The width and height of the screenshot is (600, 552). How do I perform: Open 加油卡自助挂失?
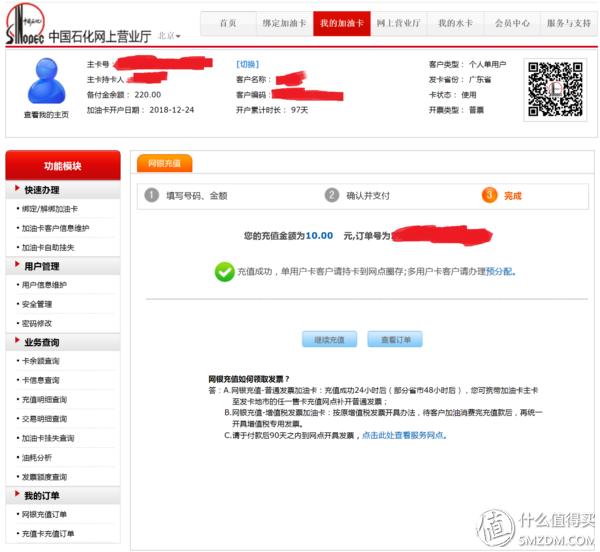(x=48, y=248)
